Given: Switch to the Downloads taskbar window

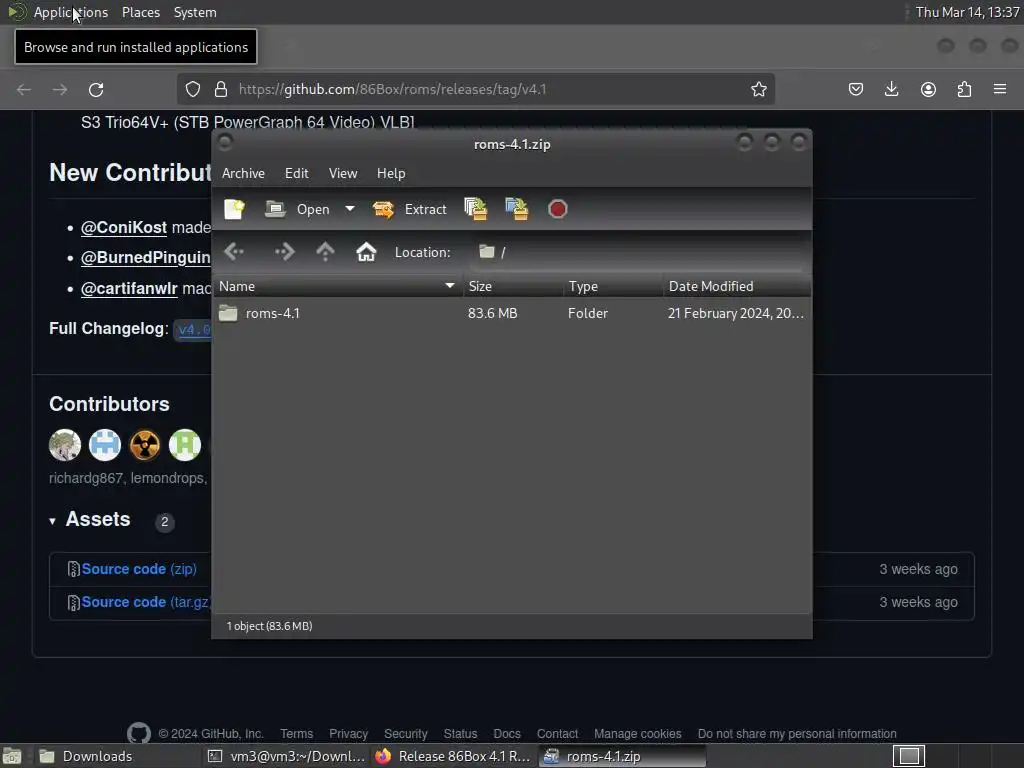Looking at the screenshot, I should click(116, 756).
